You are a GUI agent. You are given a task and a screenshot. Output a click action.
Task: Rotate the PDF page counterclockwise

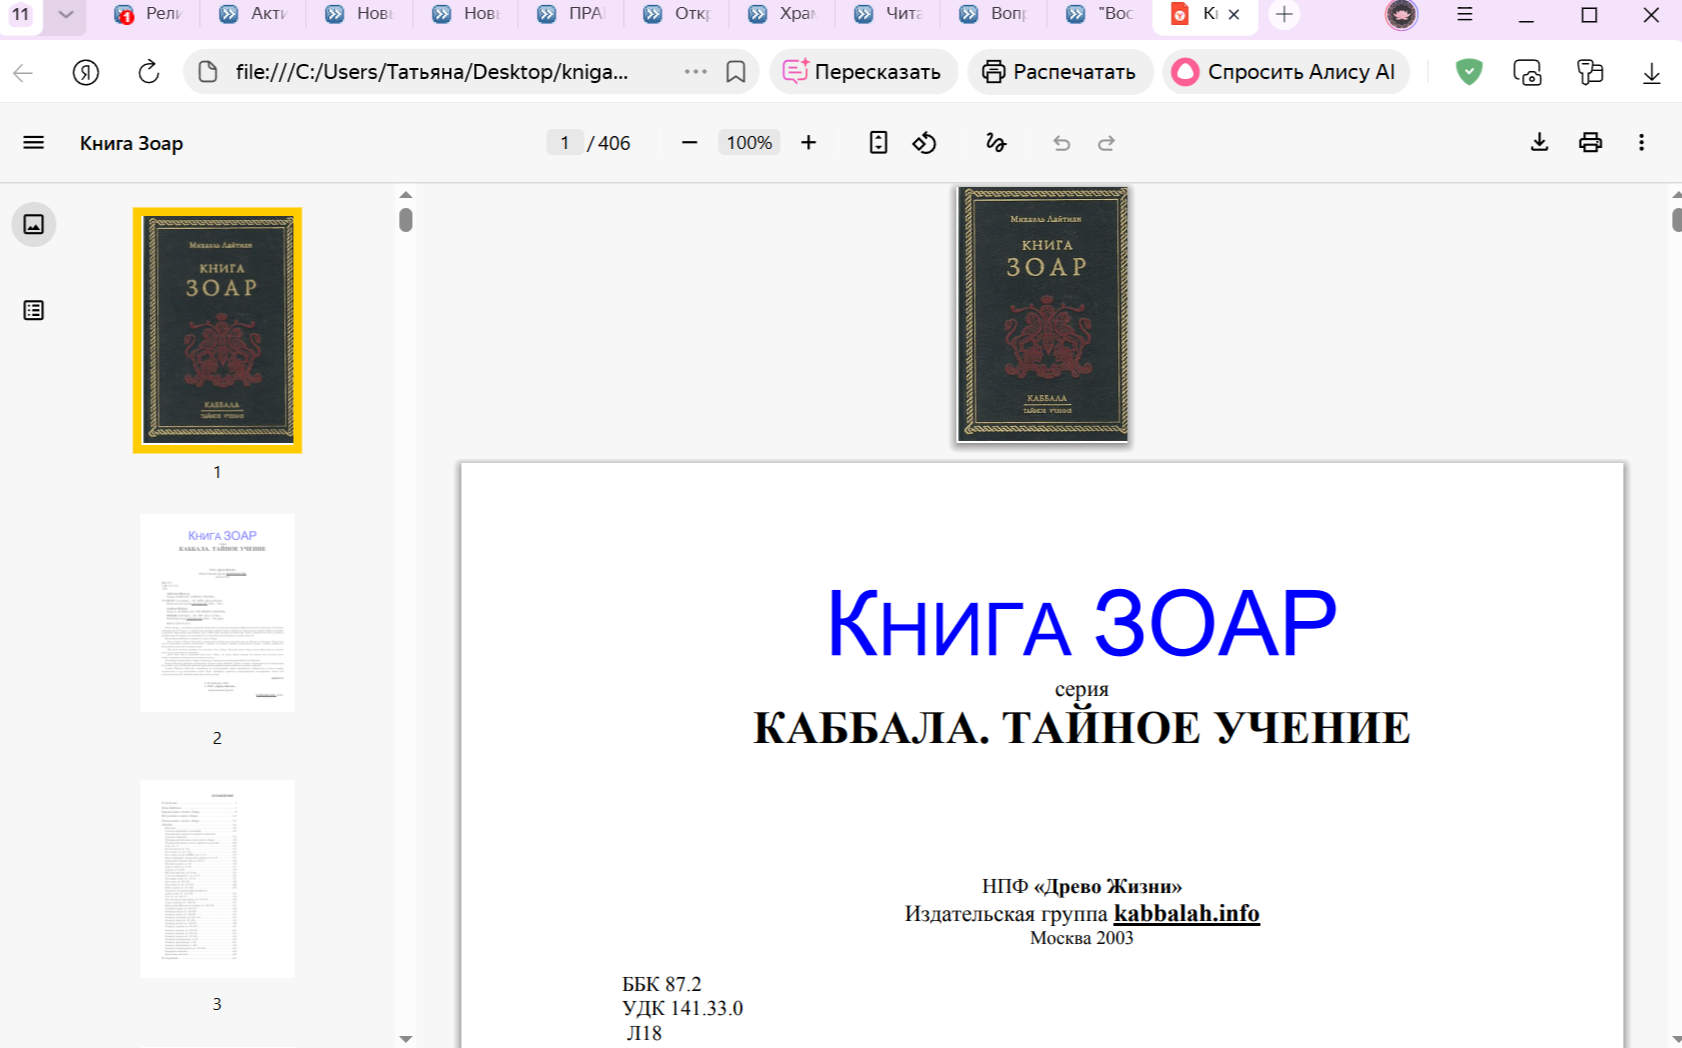pos(924,143)
